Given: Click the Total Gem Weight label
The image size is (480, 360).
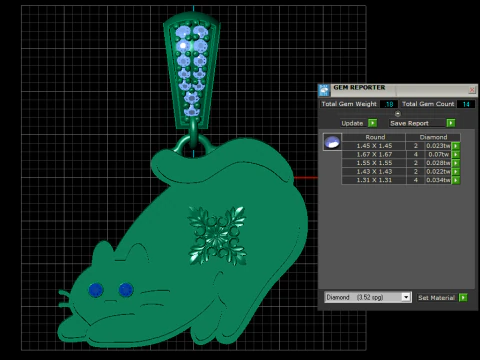Looking at the screenshot, I should click(x=349, y=104).
